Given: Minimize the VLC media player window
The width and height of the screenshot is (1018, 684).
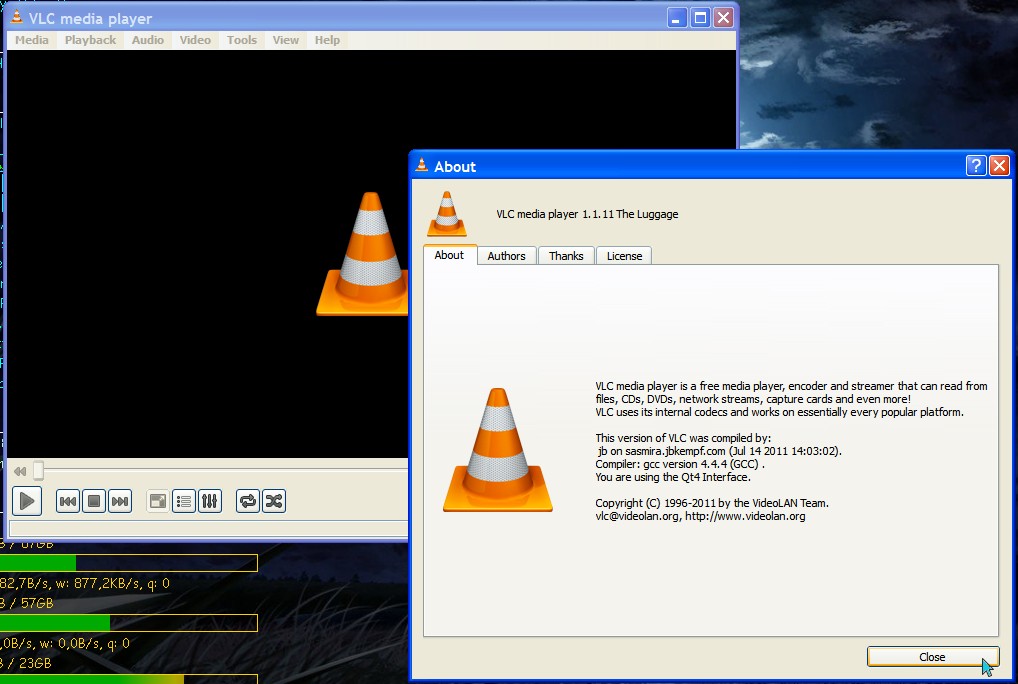Looking at the screenshot, I should (677, 18).
